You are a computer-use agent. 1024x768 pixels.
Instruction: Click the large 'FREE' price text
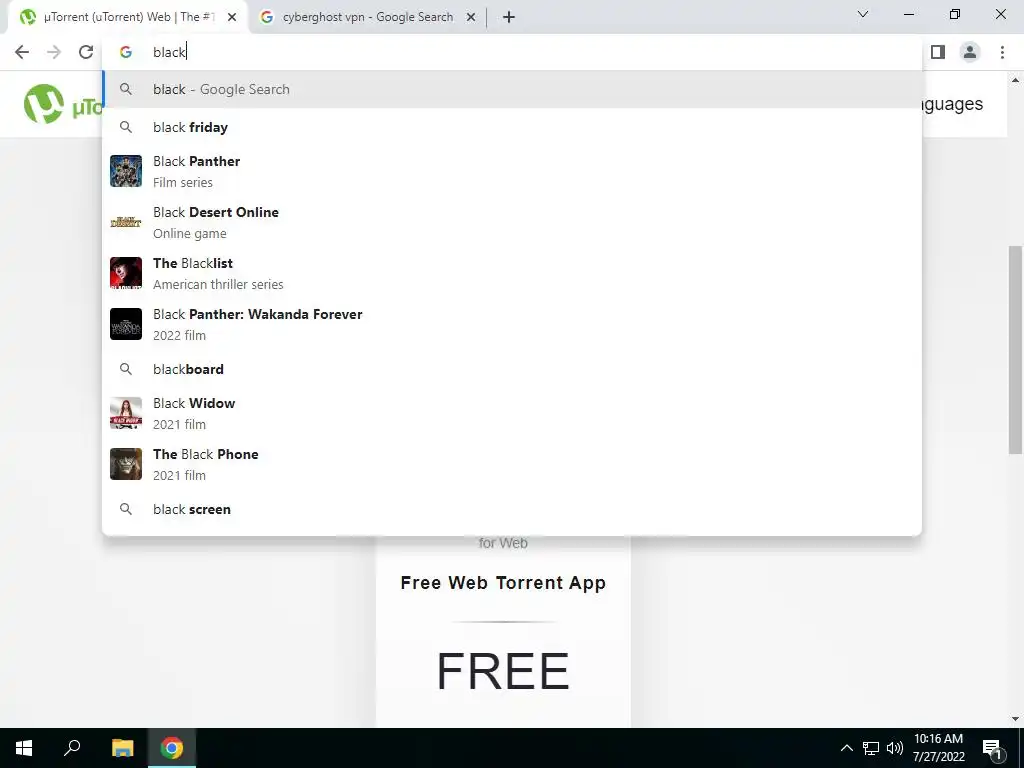tap(503, 671)
